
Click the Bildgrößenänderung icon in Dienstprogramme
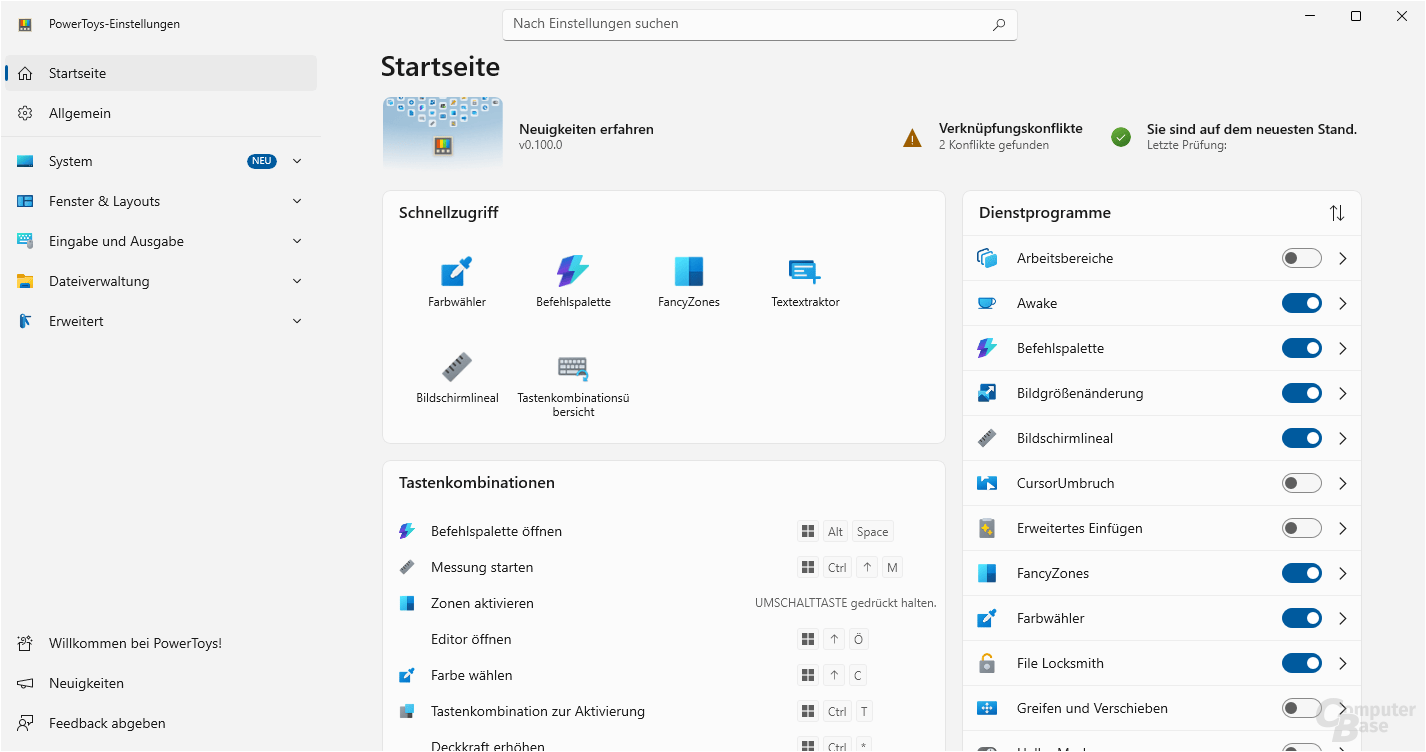pos(987,393)
